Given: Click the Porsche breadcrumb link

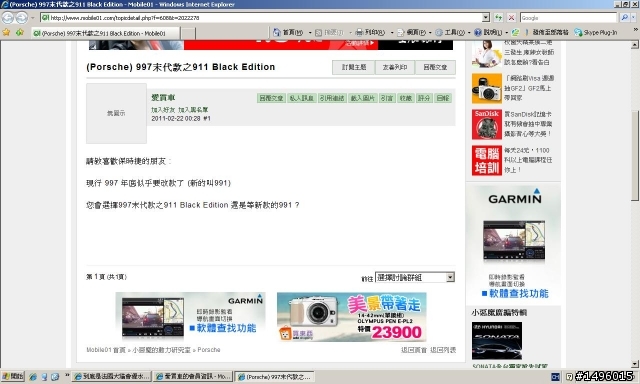Looking at the screenshot, I should [x=209, y=350].
